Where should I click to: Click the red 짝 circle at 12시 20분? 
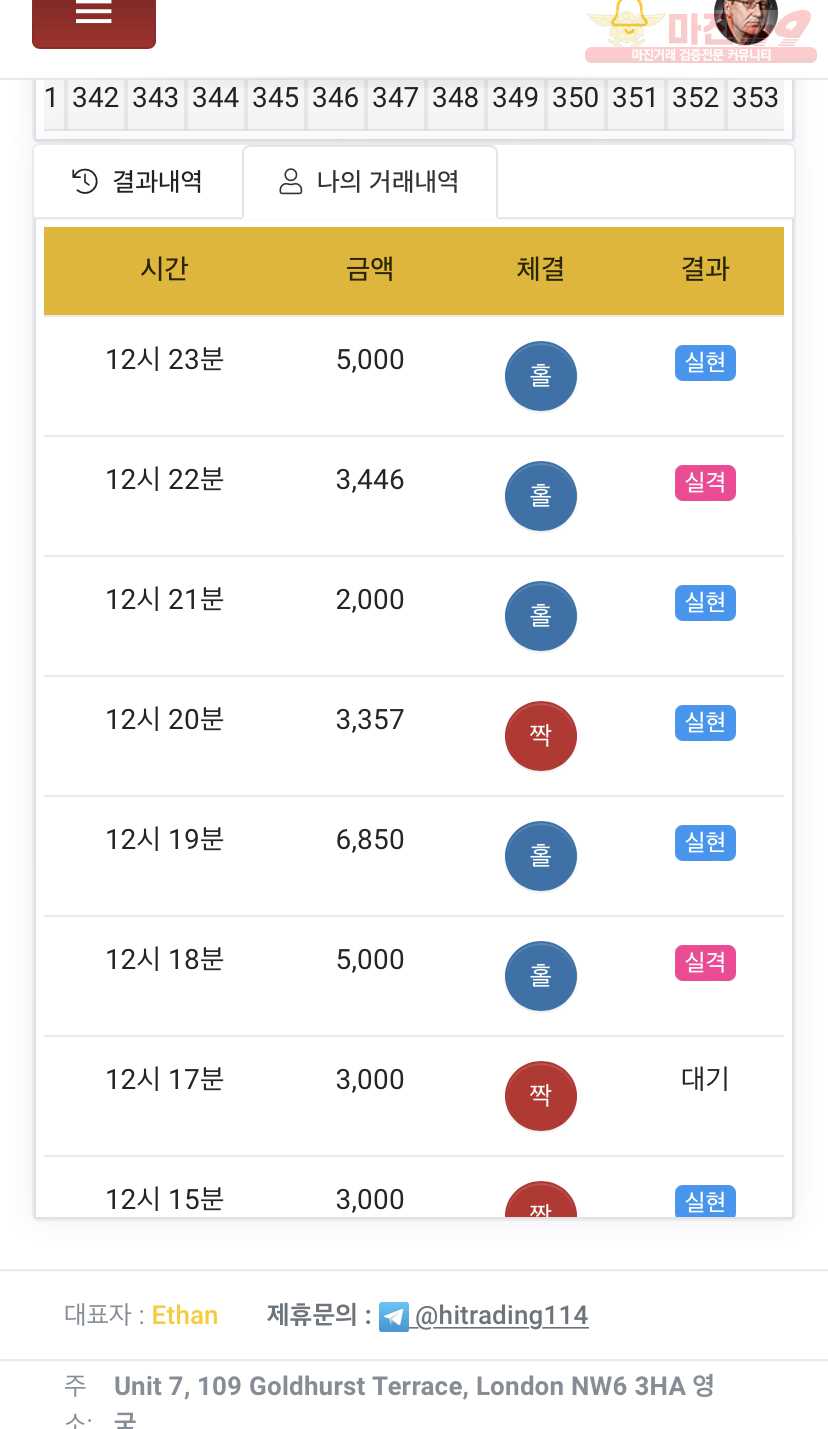coord(541,736)
